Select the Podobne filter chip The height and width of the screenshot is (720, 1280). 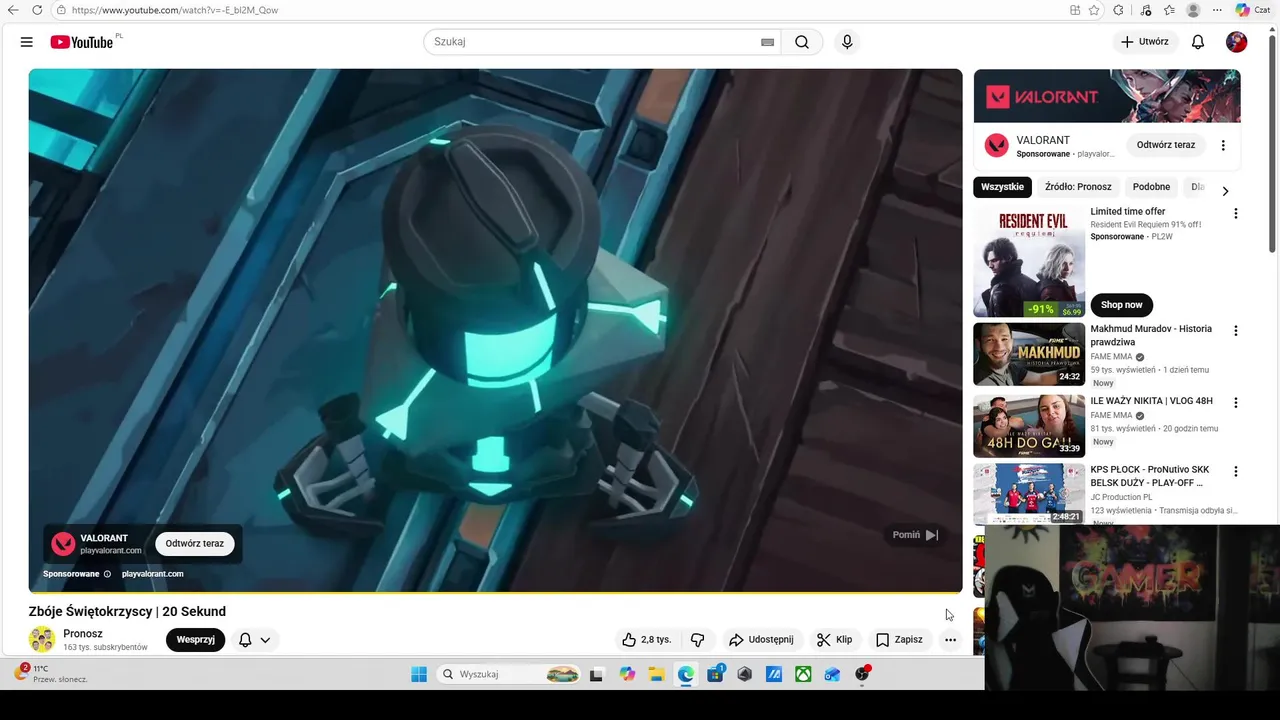1151,187
